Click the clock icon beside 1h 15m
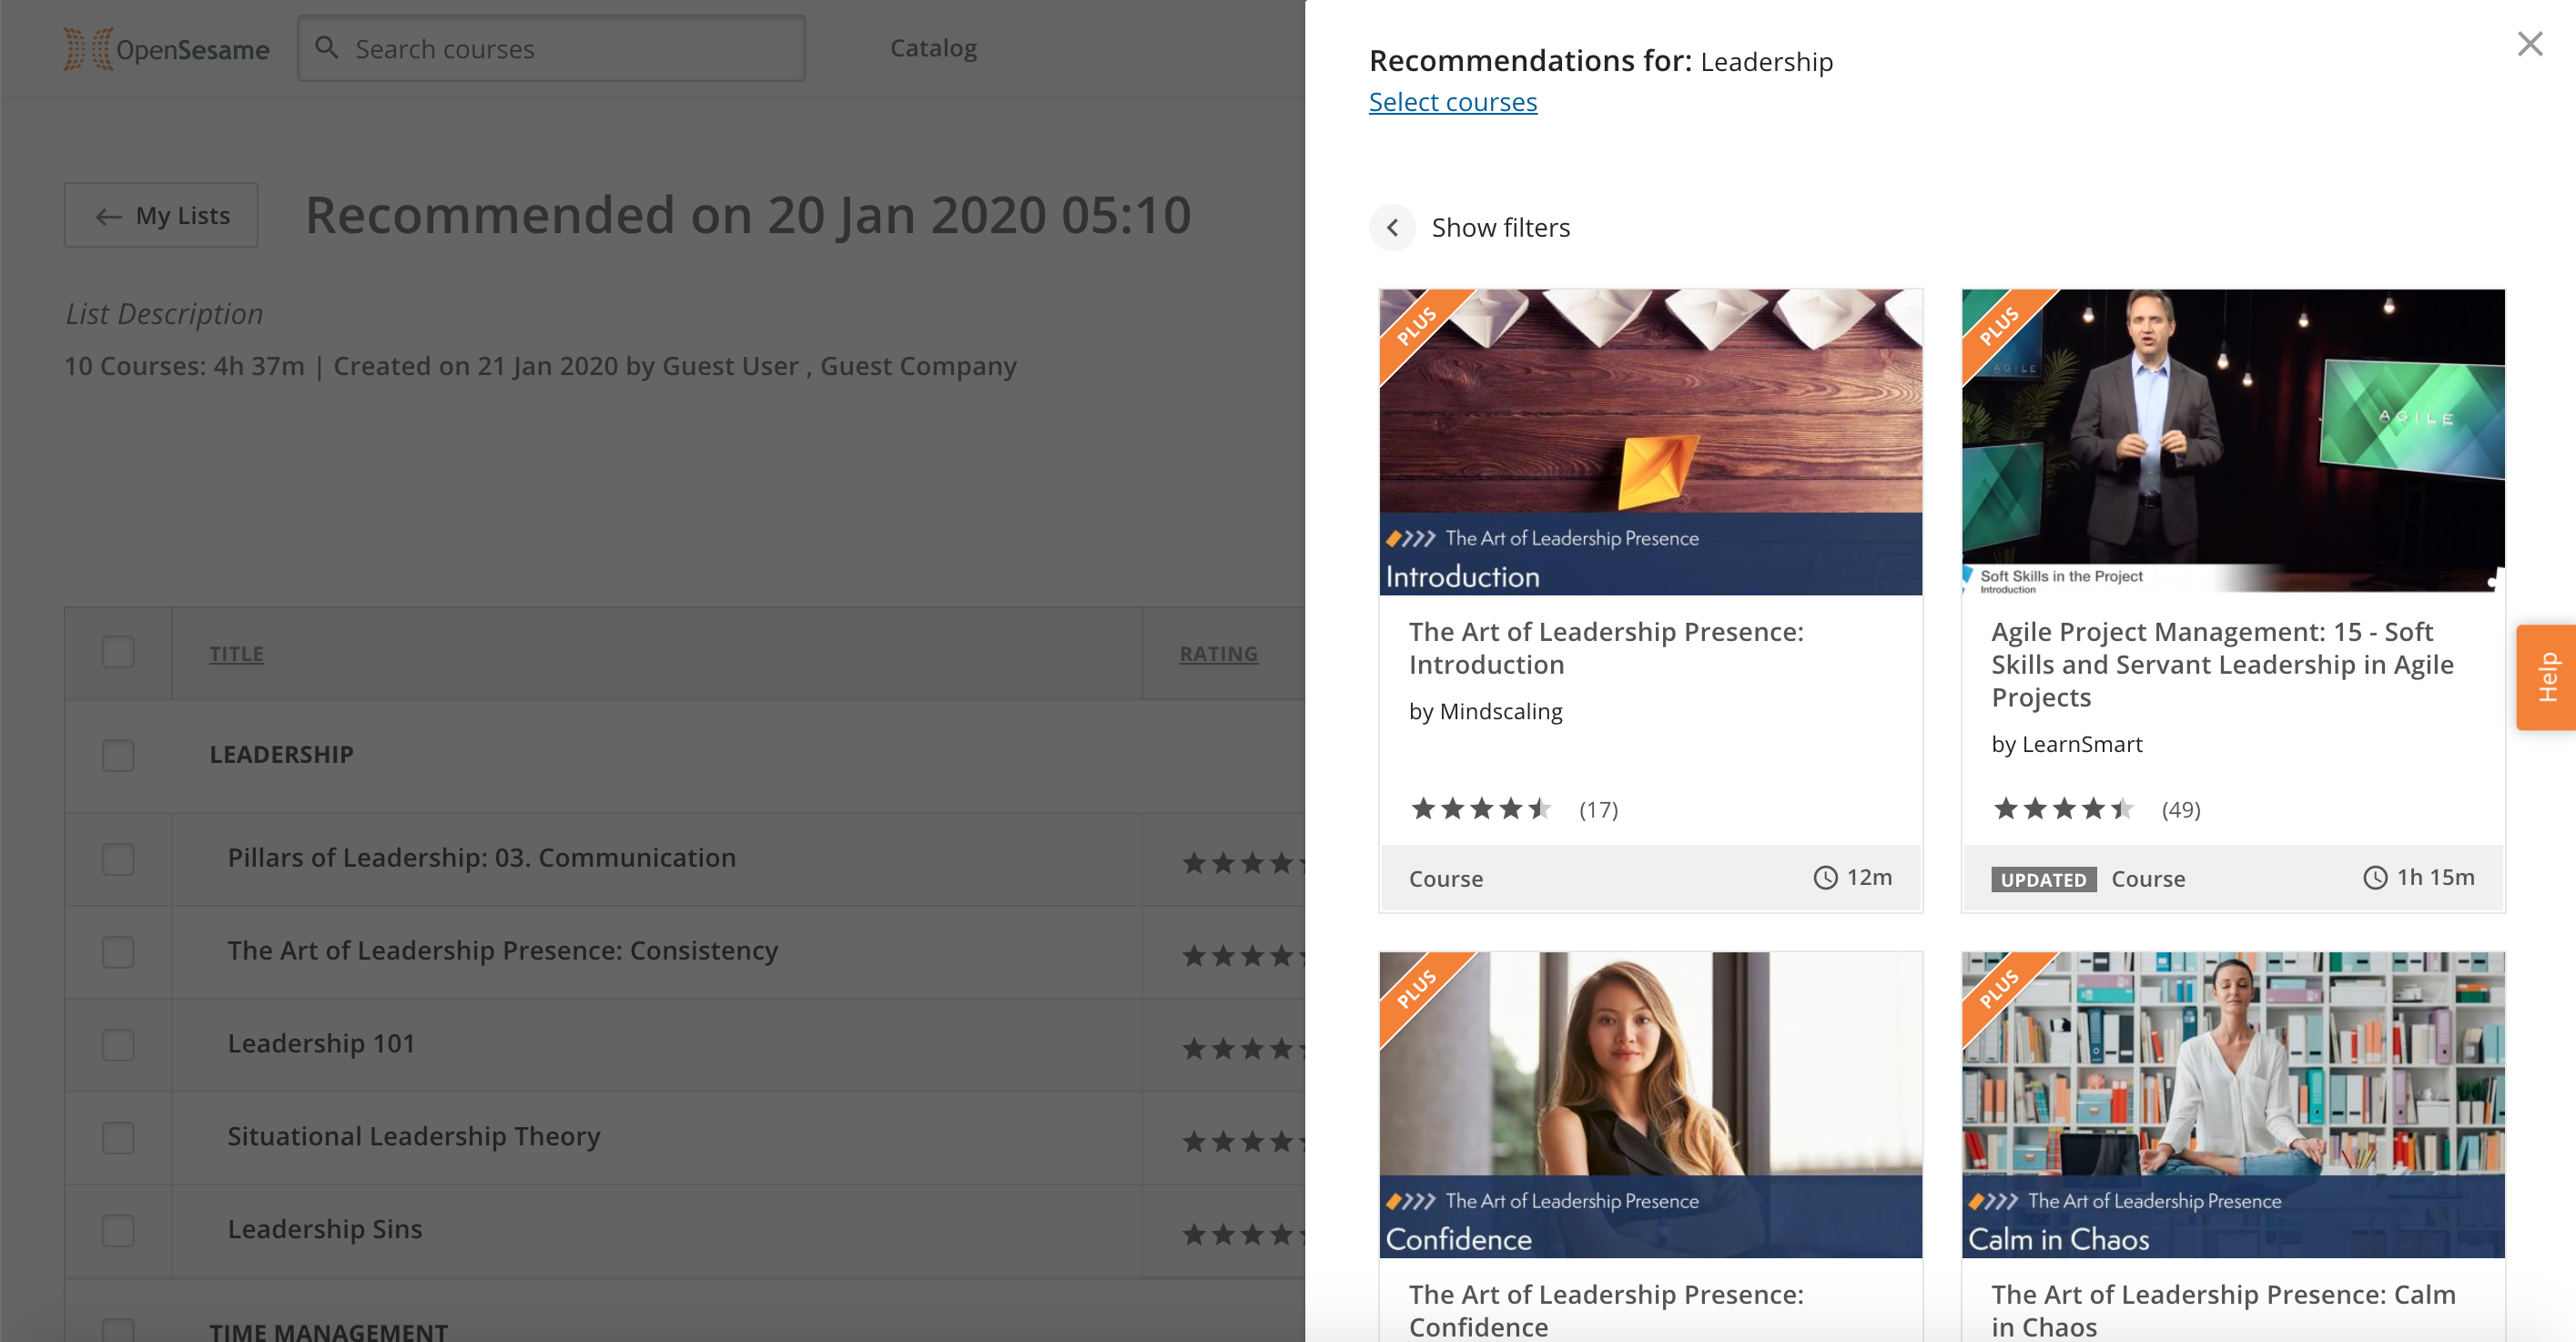 click(2374, 877)
